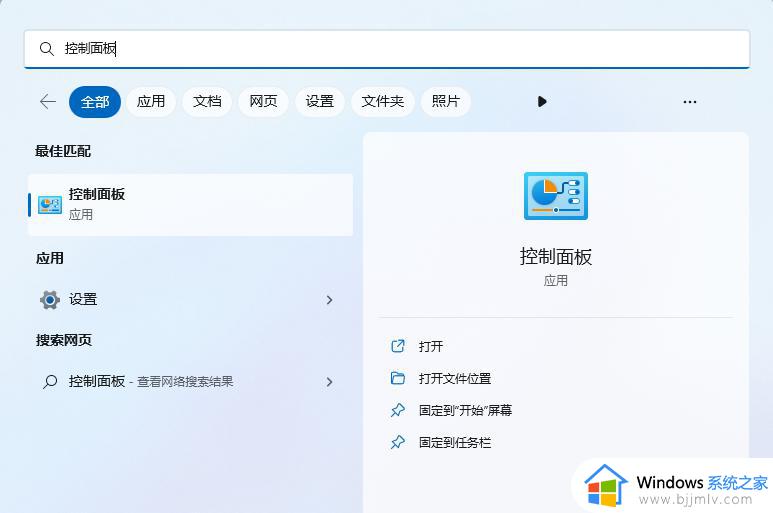Go back with the left arrow
773x513 pixels.
click(48, 102)
